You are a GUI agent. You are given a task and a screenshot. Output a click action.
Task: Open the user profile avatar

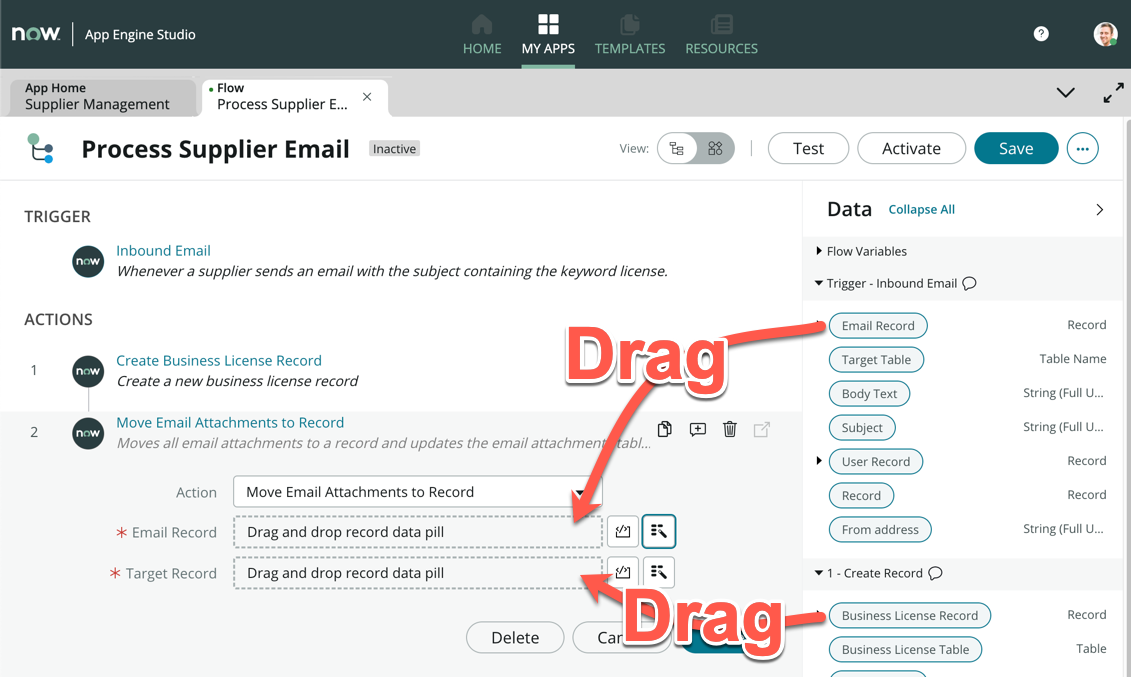1105,34
